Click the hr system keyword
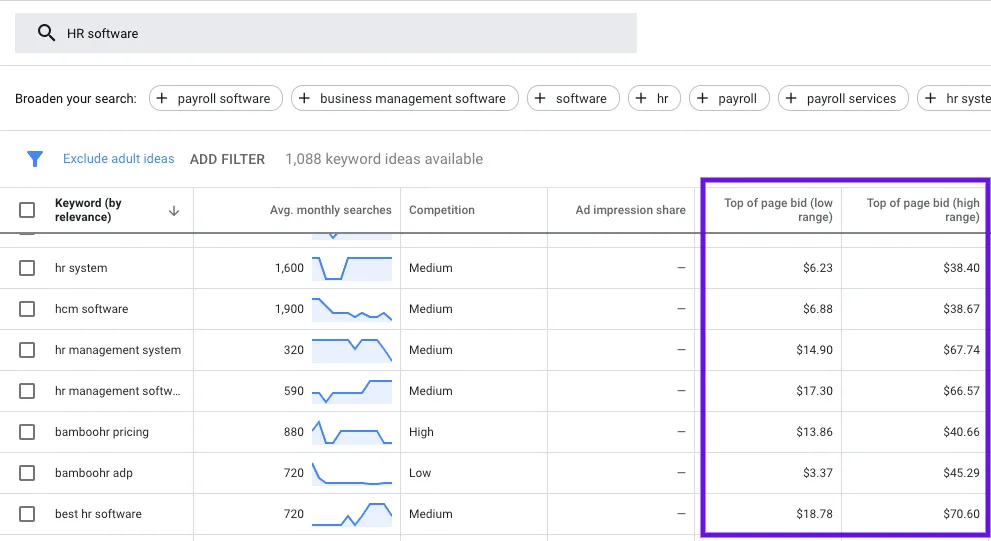 [81, 268]
